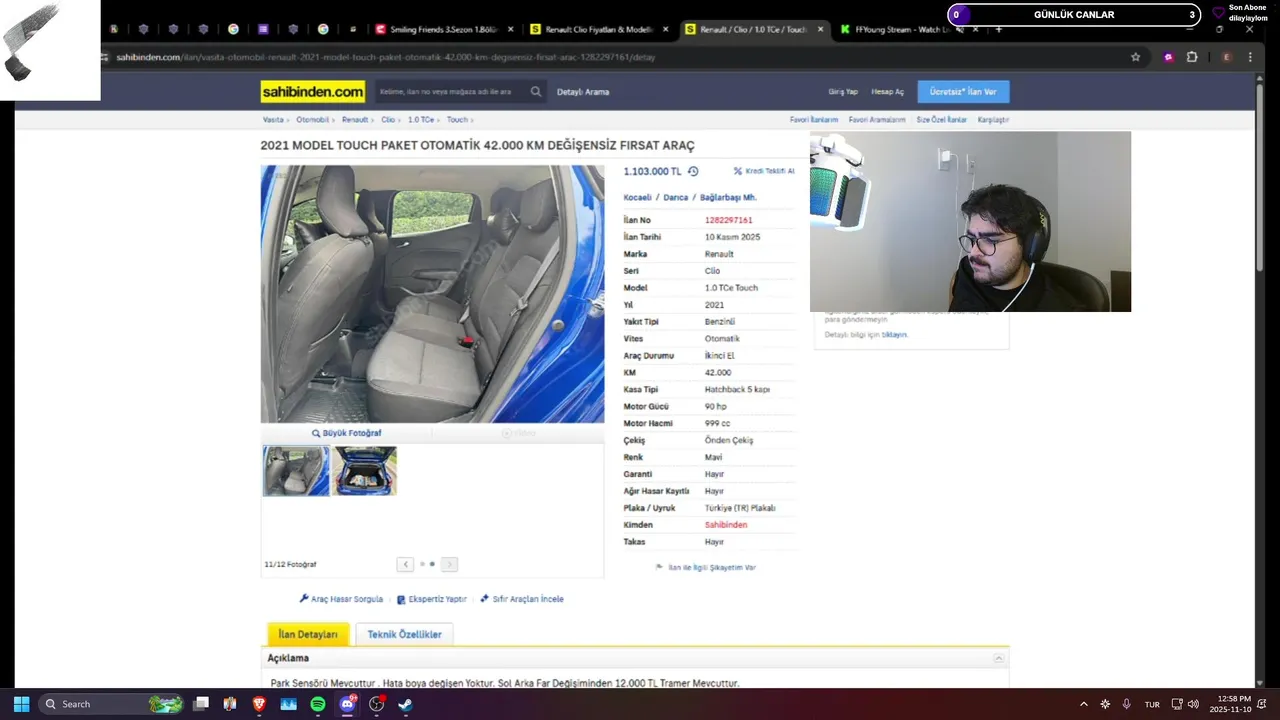
Task: Open Steam from the taskbar
Action: tap(405, 704)
